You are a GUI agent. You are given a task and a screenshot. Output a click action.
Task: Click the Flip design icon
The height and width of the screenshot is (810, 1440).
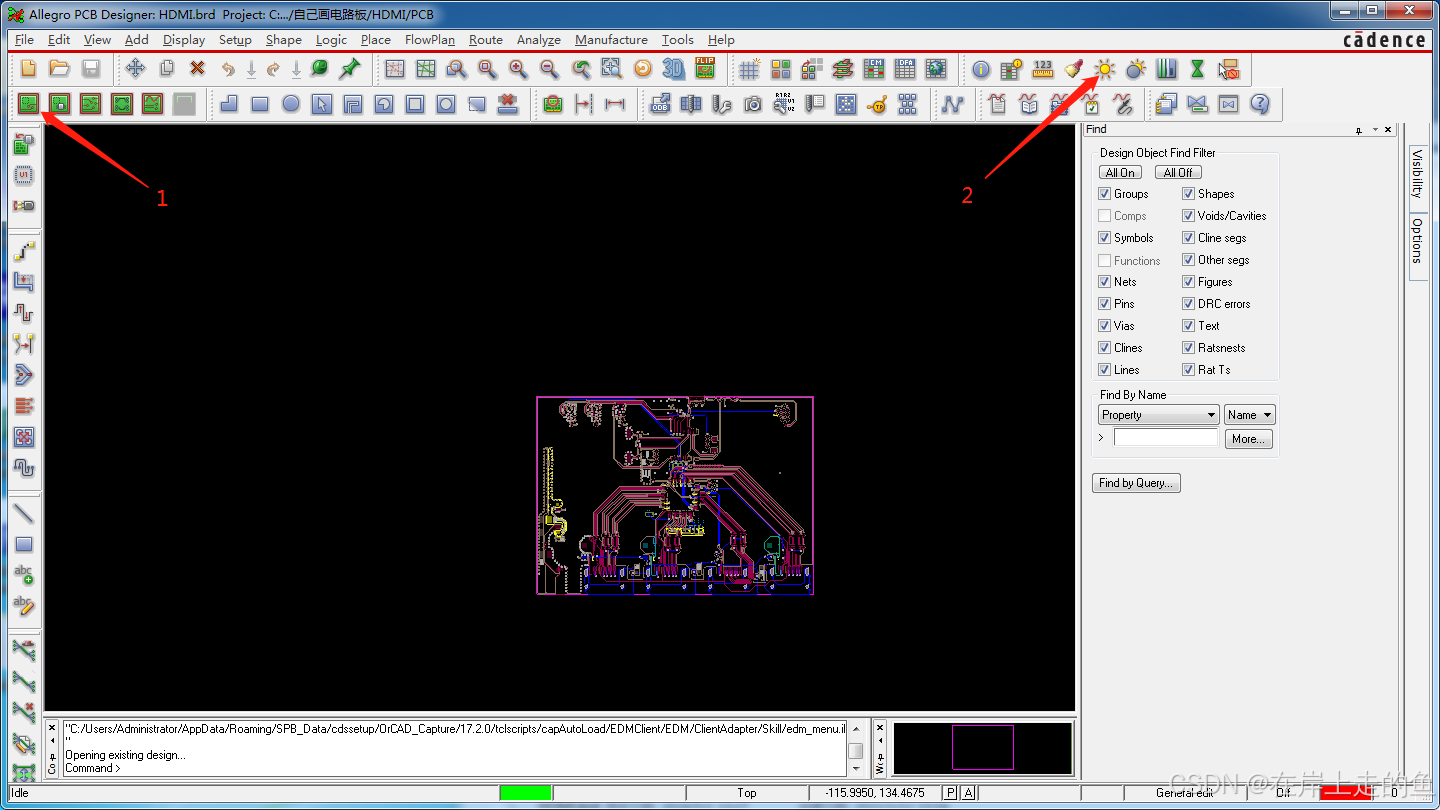click(x=705, y=69)
